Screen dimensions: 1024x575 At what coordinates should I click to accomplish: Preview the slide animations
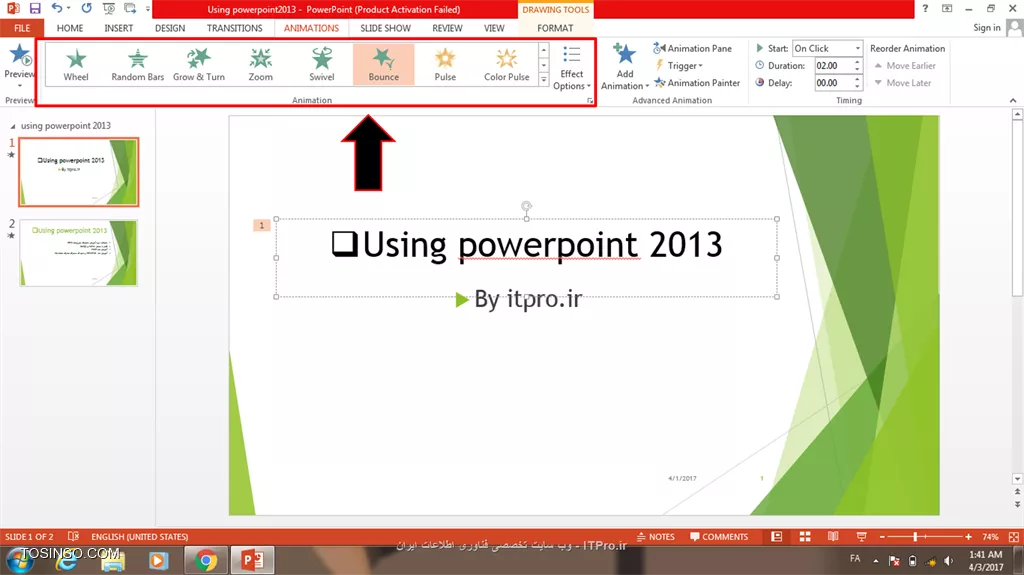coord(19,65)
